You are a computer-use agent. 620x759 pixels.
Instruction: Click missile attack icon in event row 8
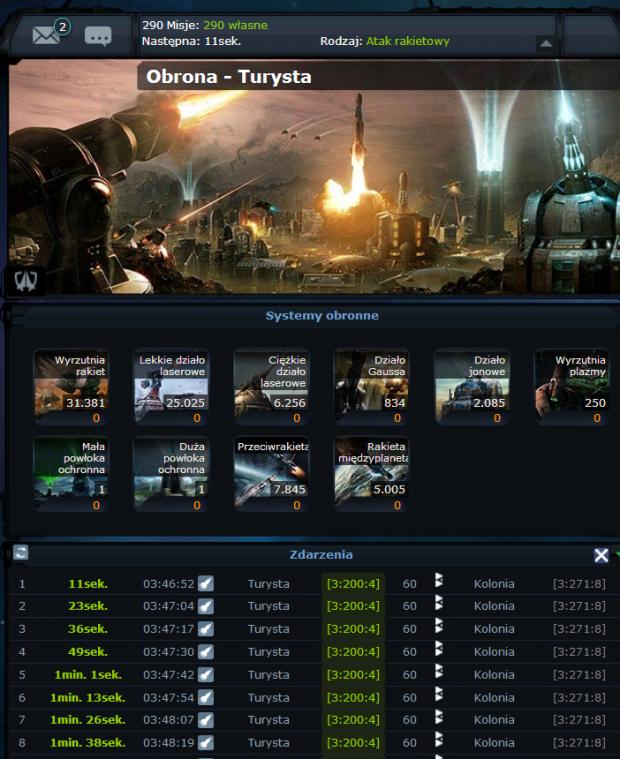point(206,743)
